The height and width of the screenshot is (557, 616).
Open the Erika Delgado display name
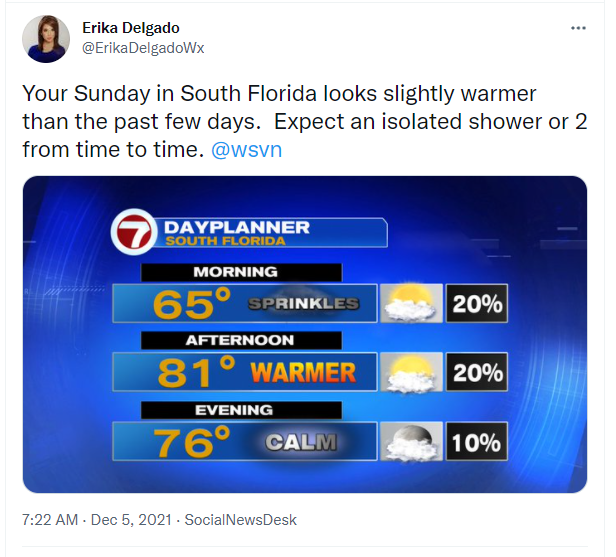click(x=131, y=28)
